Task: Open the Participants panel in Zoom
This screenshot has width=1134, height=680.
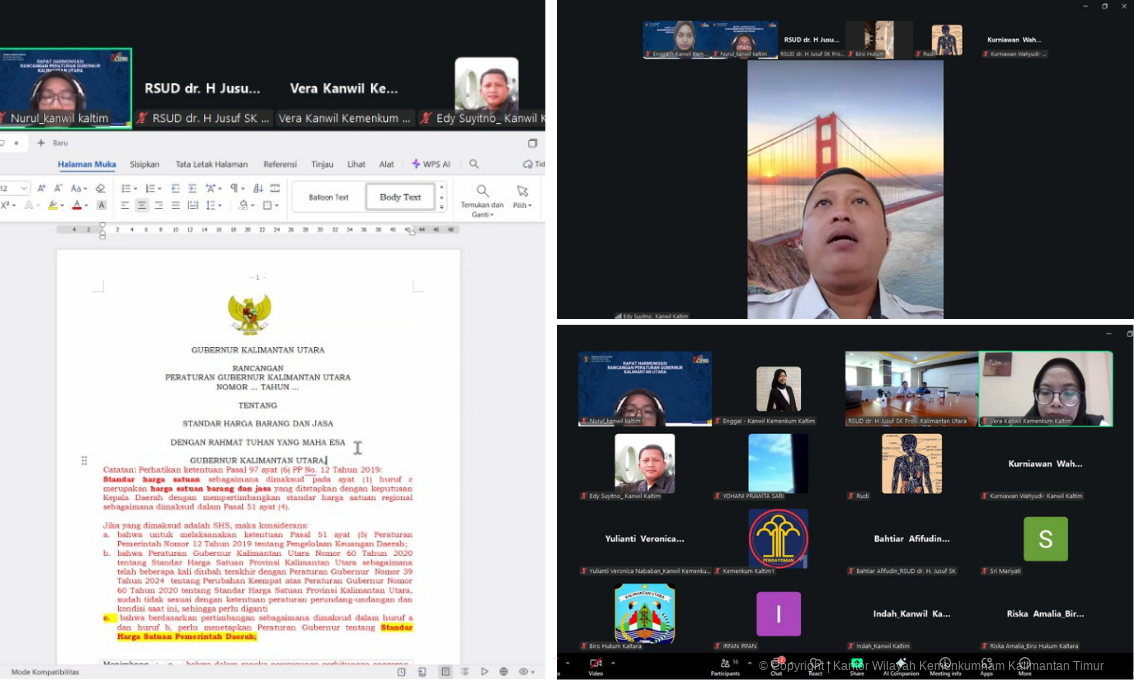Action: click(x=725, y=664)
